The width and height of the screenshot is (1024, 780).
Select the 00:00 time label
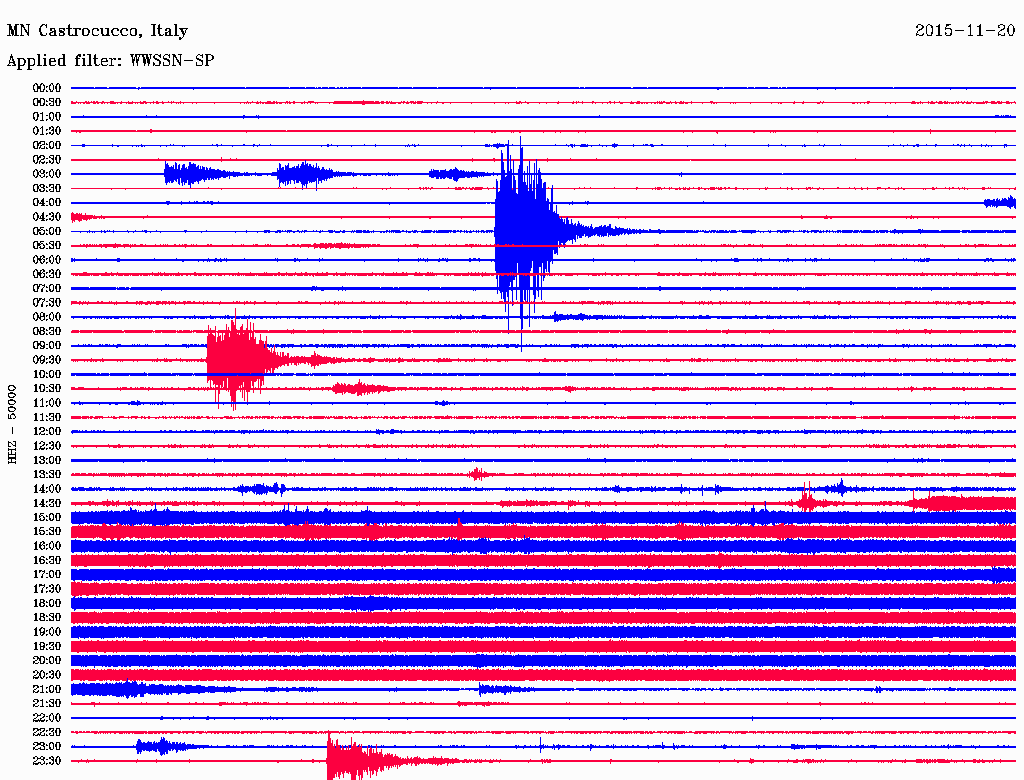47,88
